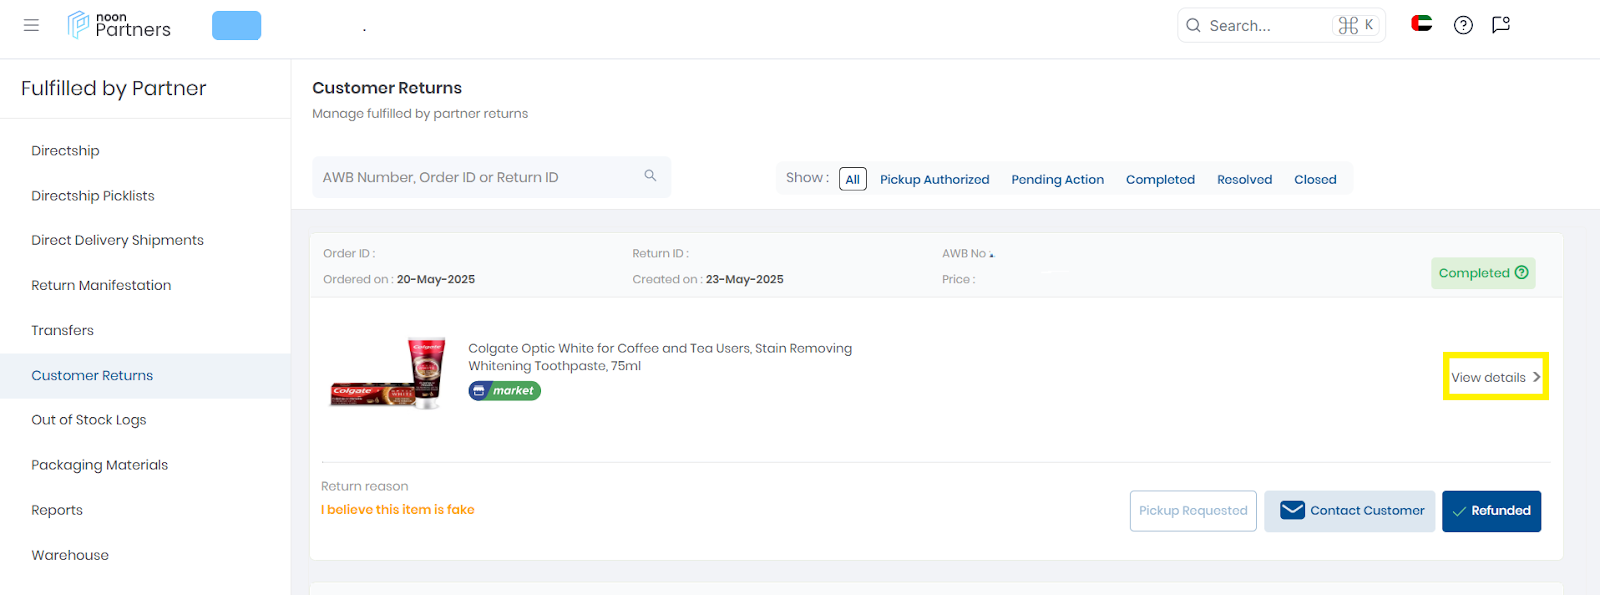The width and height of the screenshot is (1600, 595).
Task: Click the 'I believe this item is fake' reason
Action: (x=398, y=510)
